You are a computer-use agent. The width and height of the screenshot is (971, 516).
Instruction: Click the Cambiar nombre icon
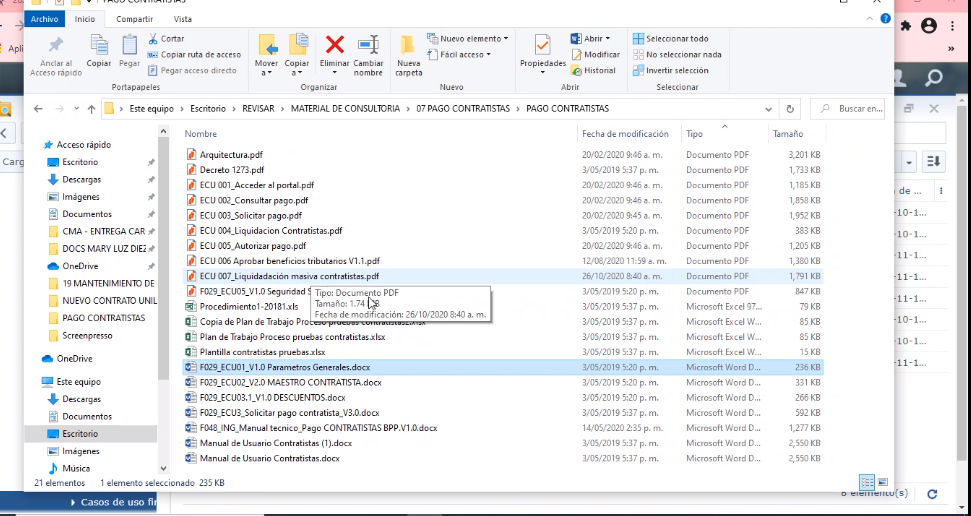368,45
